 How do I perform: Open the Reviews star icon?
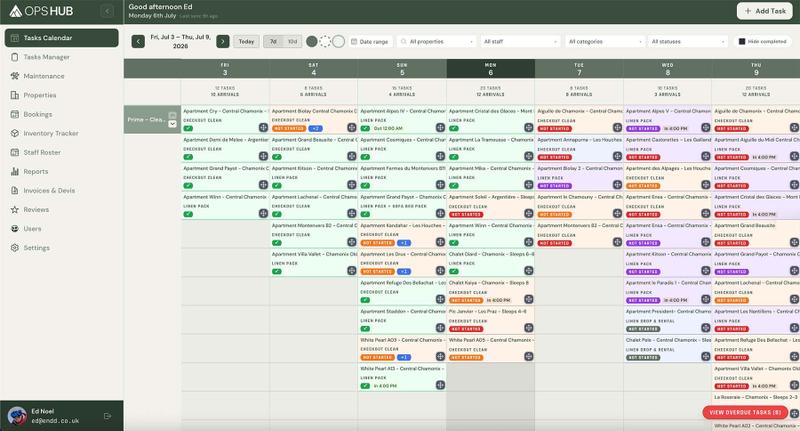[15, 210]
